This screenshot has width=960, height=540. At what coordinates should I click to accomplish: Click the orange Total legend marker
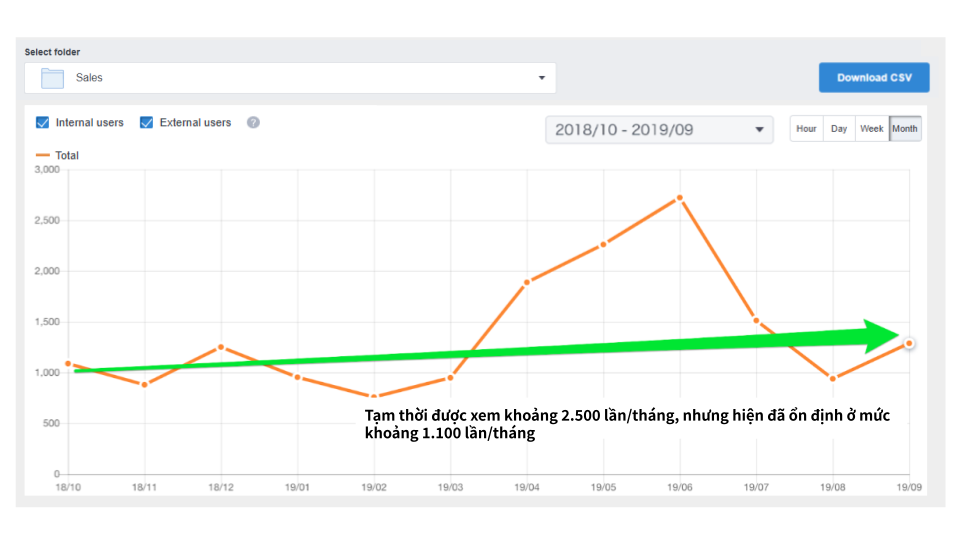[x=42, y=156]
